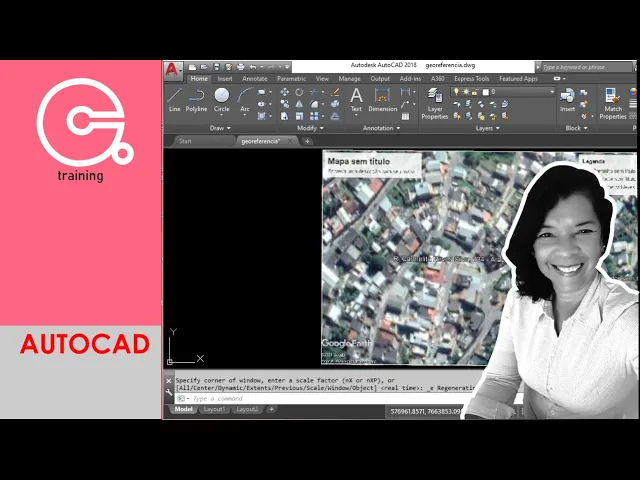Pick the Copy tool in Modify

pyautogui.click(x=284, y=104)
